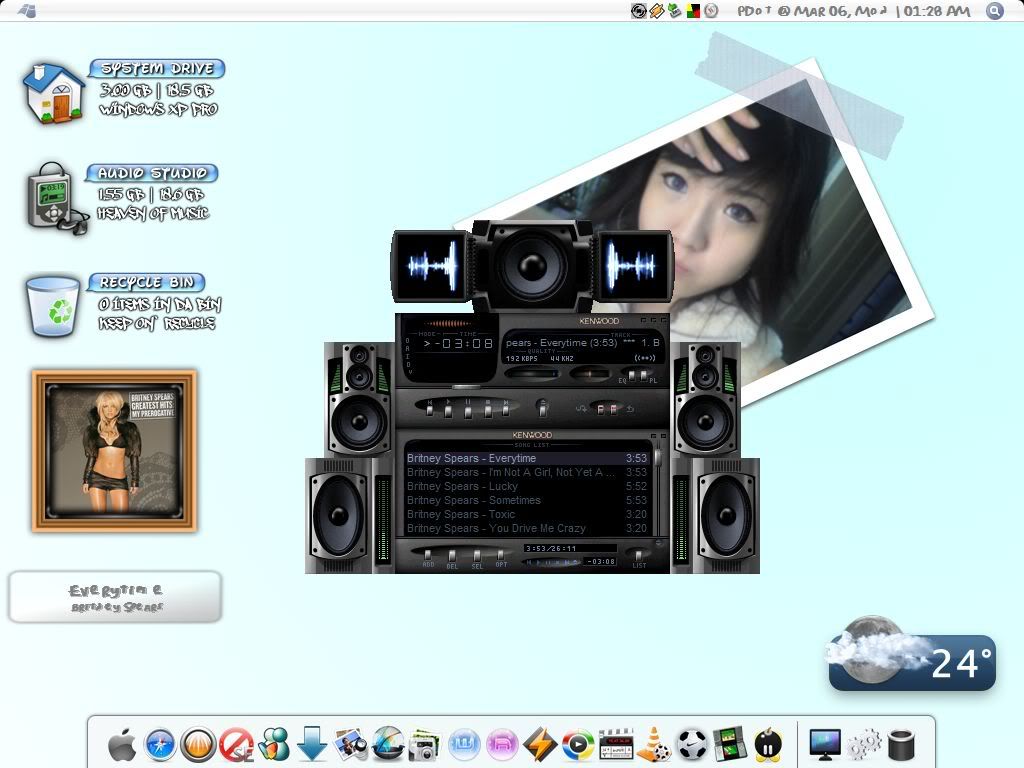Toggle the LIST switch in playlist footer
This screenshot has width=1024, height=768.
point(639,556)
